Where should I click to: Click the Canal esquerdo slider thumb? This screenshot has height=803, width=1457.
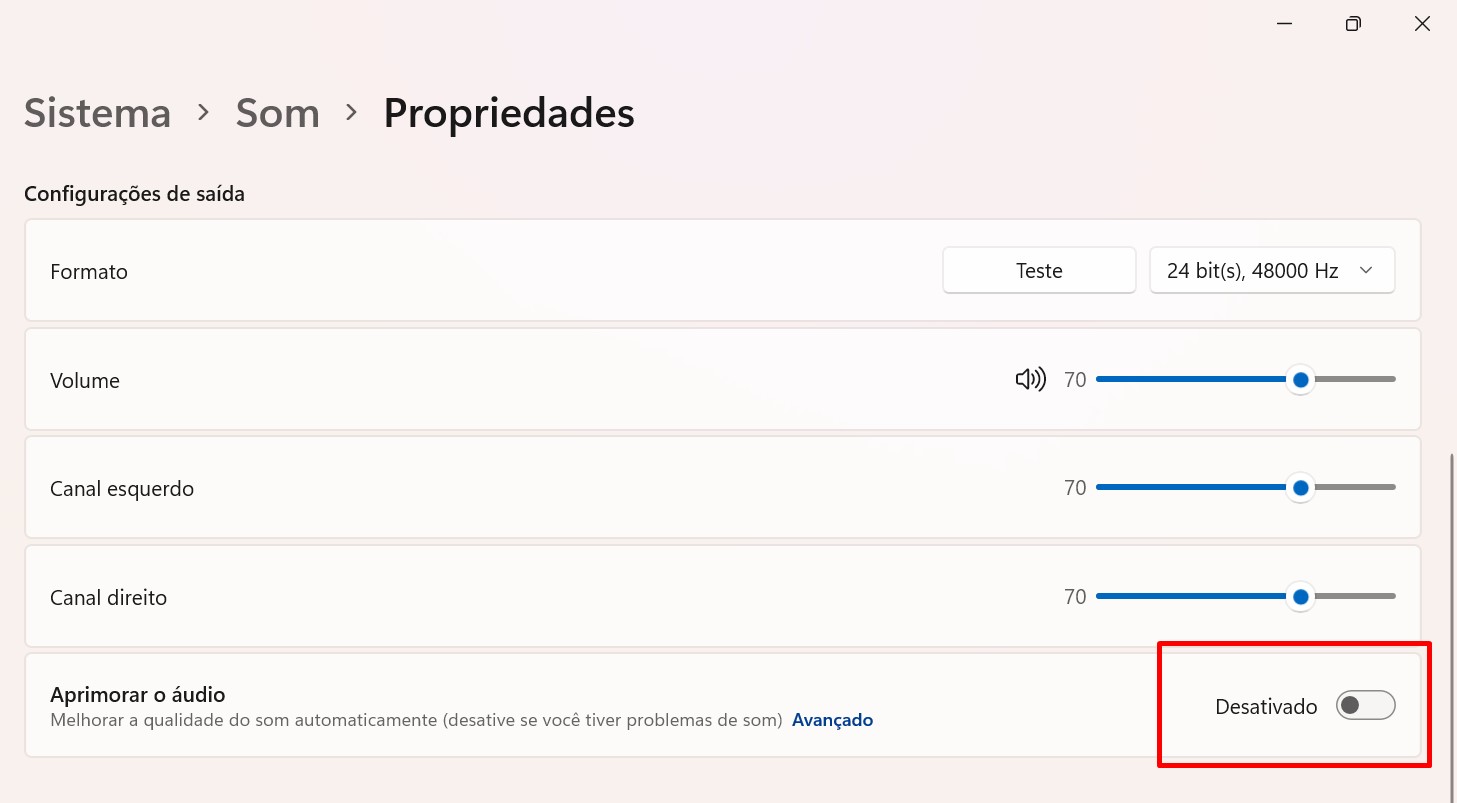(x=1301, y=488)
